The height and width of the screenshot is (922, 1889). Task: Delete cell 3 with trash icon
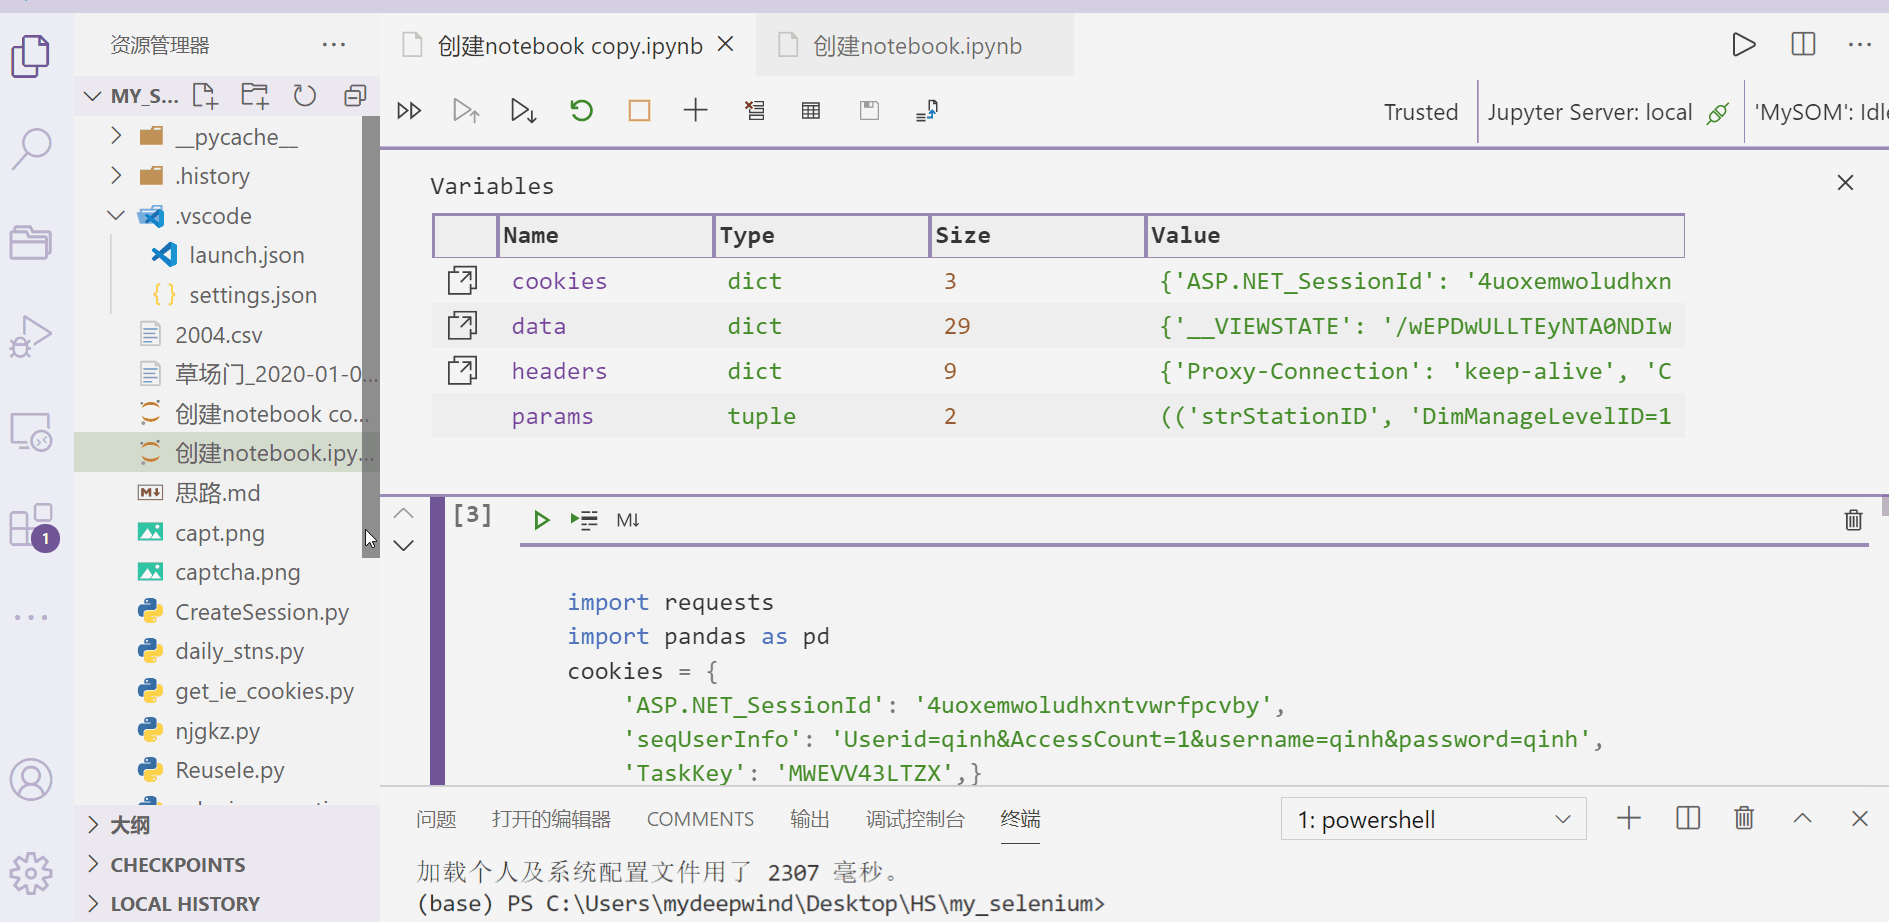click(1853, 520)
